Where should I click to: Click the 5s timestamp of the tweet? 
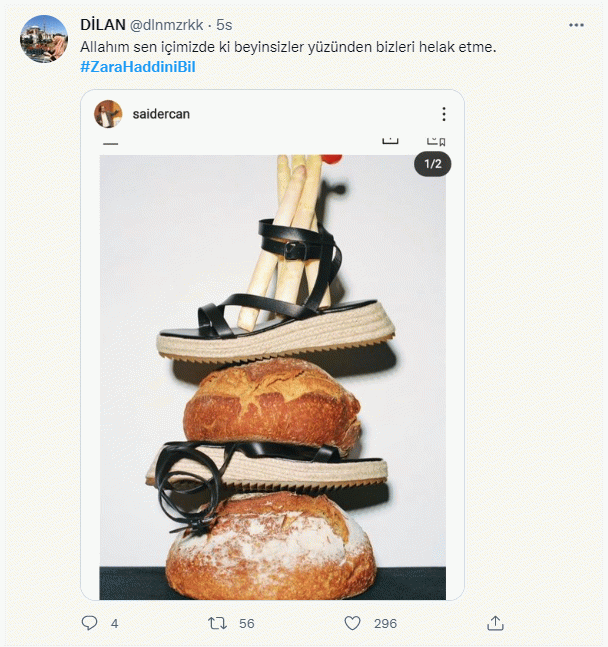click(x=226, y=25)
